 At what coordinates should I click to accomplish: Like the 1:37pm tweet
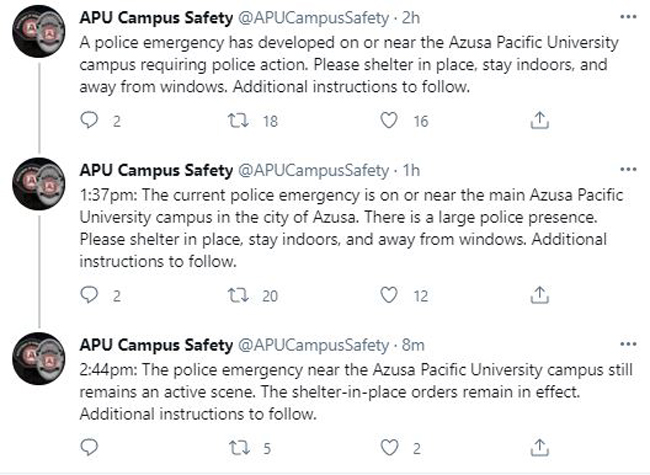tap(389, 296)
